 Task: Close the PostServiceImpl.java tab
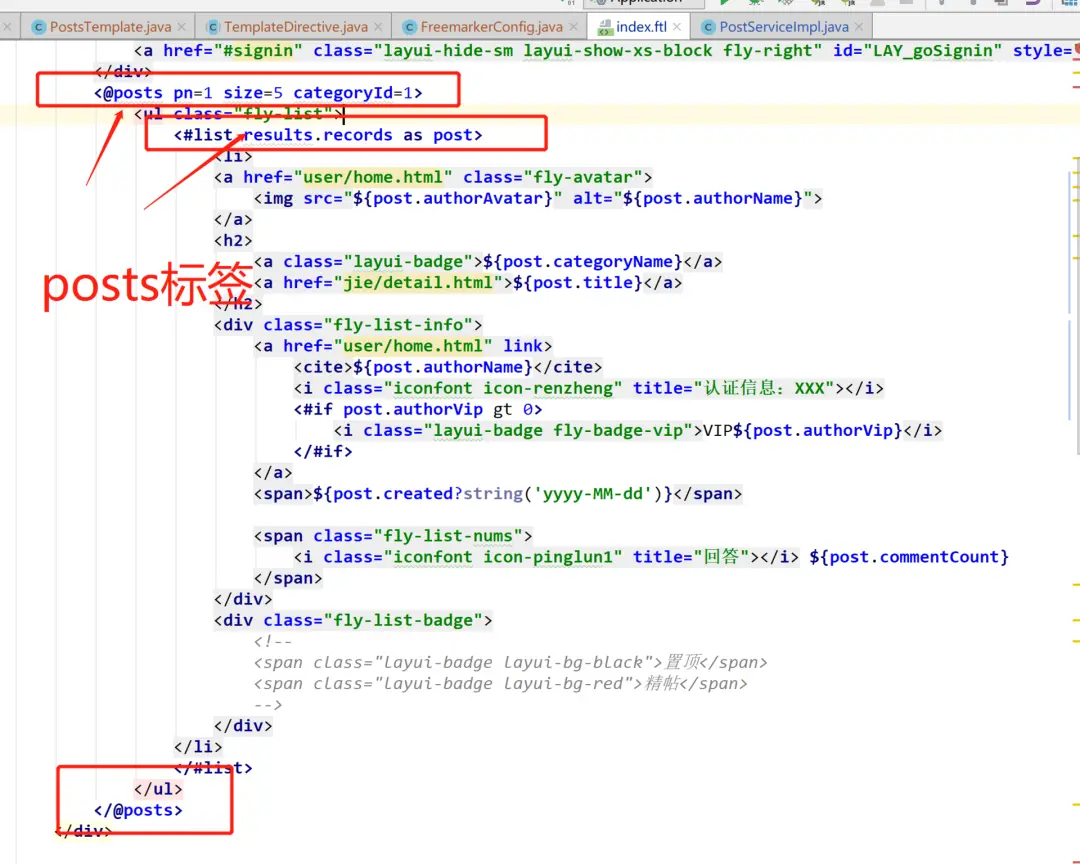859,27
